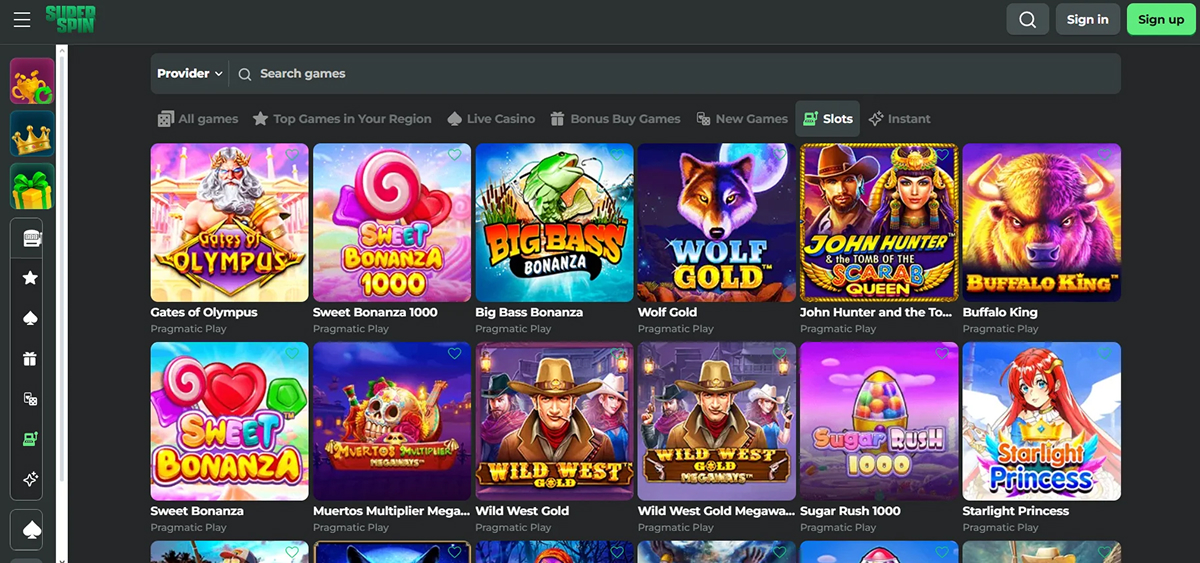Click the Sign in button

1087,19
